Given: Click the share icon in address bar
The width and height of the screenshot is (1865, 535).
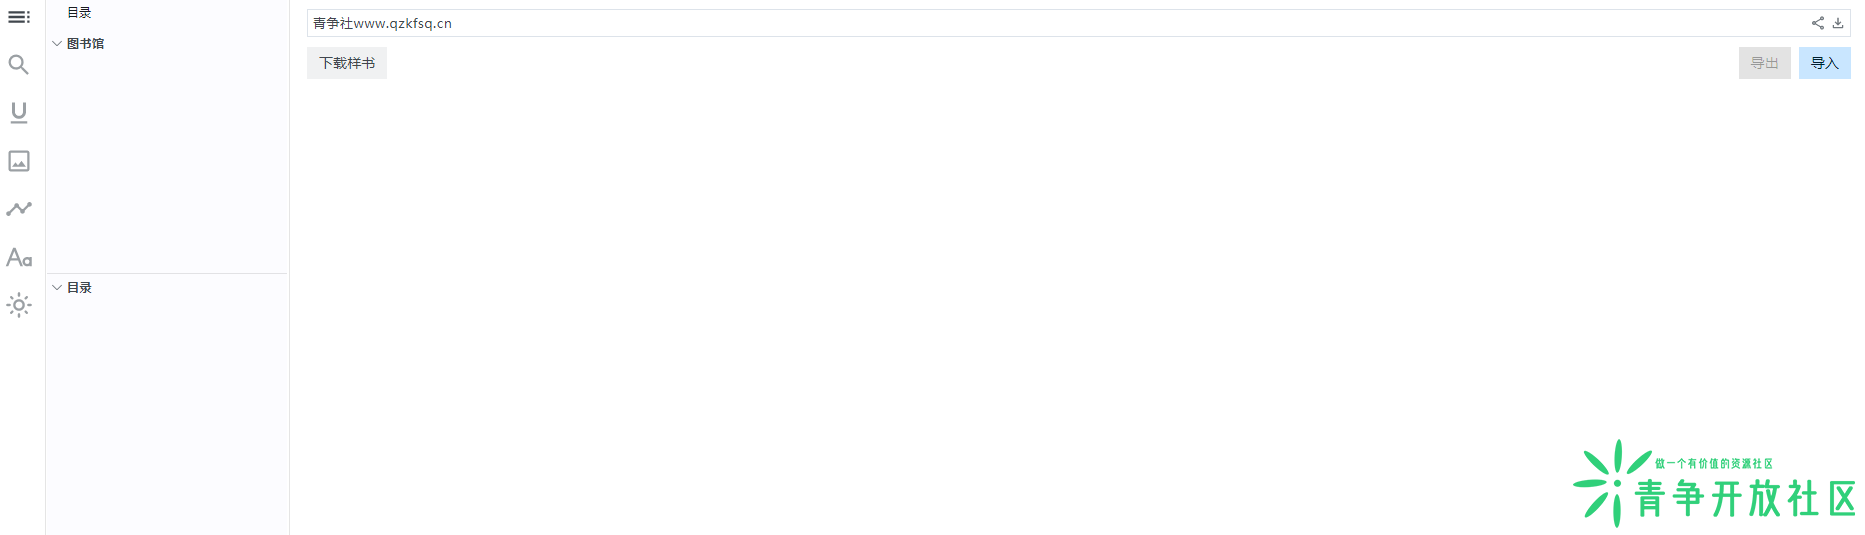Looking at the screenshot, I should 1818,23.
